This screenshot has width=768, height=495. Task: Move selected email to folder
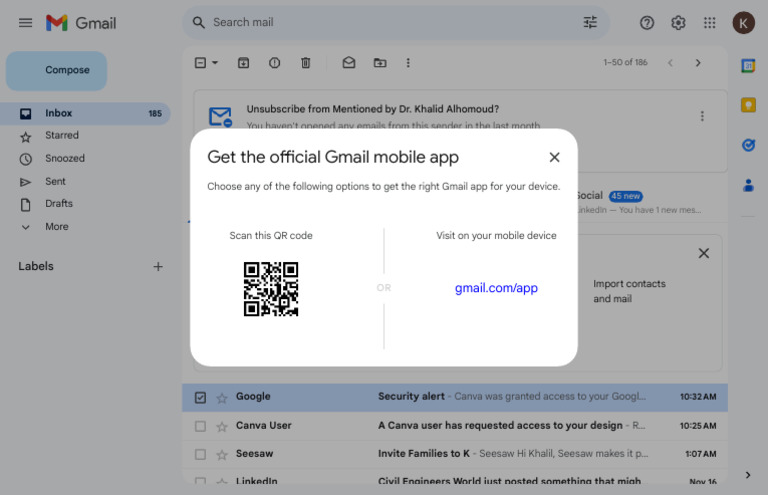click(x=380, y=63)
